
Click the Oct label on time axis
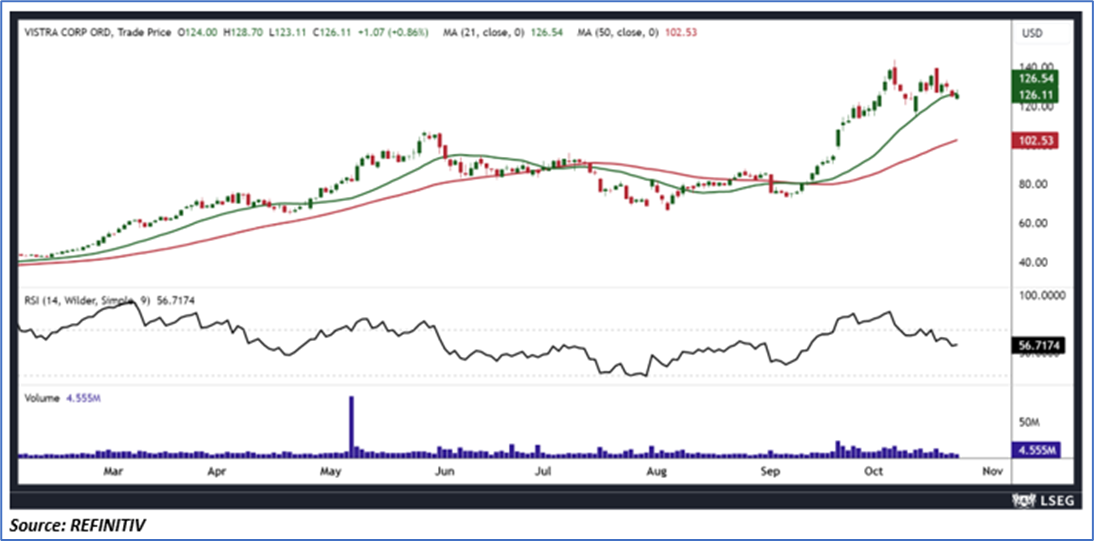click(872, 472)
